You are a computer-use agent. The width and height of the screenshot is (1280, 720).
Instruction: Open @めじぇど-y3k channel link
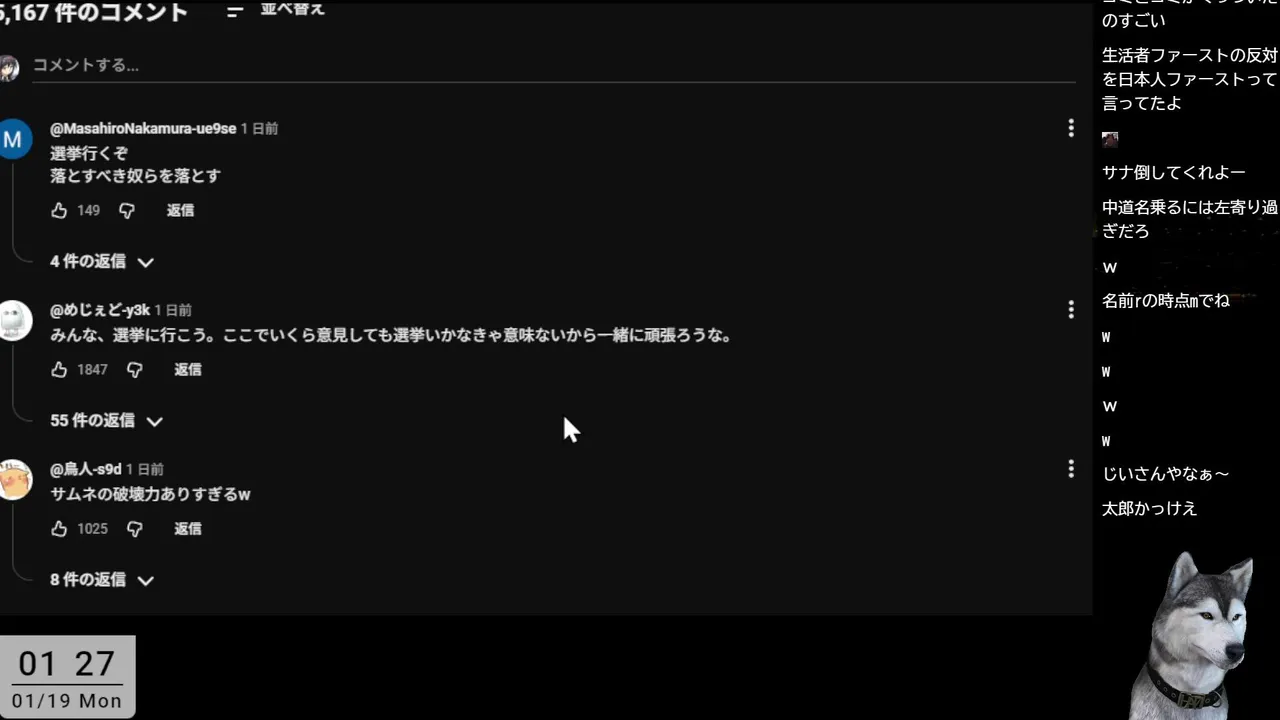click(x=100, y=310)
